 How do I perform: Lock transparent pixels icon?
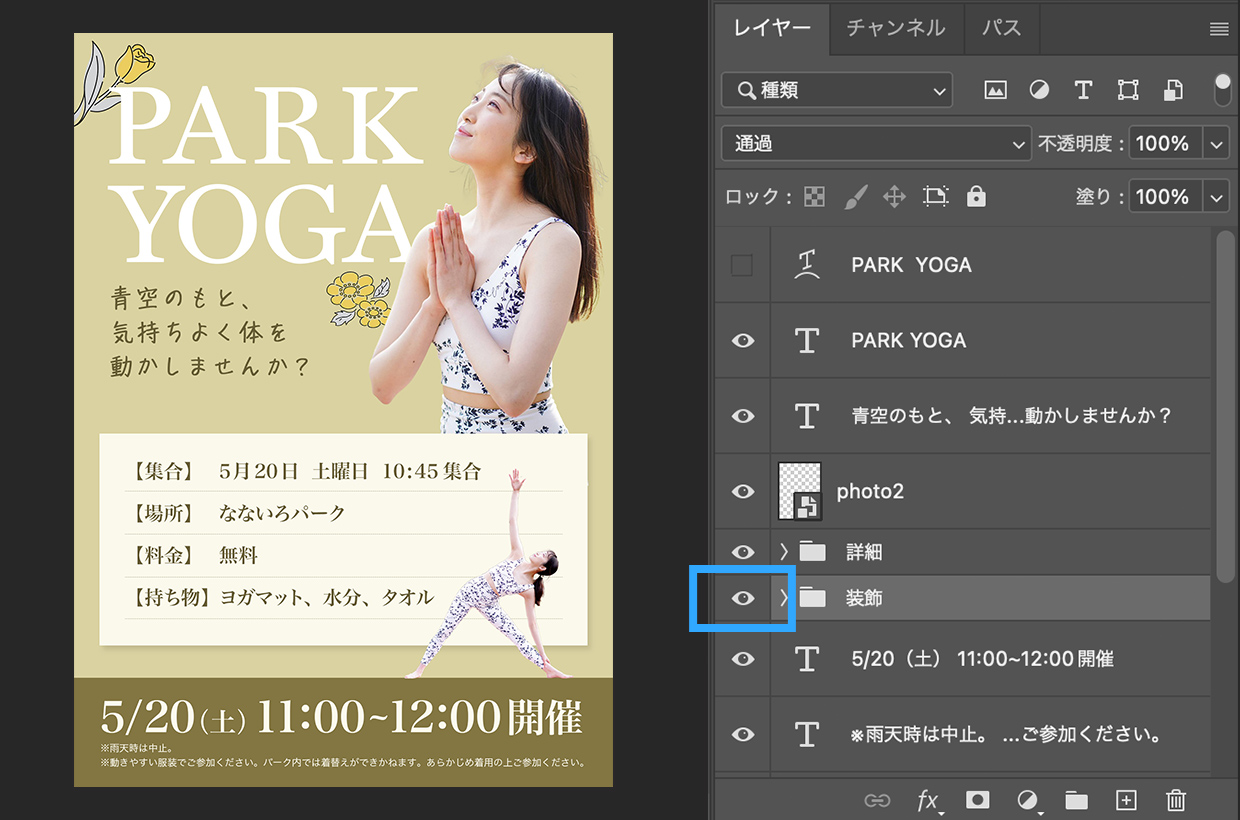coord(815,196)
